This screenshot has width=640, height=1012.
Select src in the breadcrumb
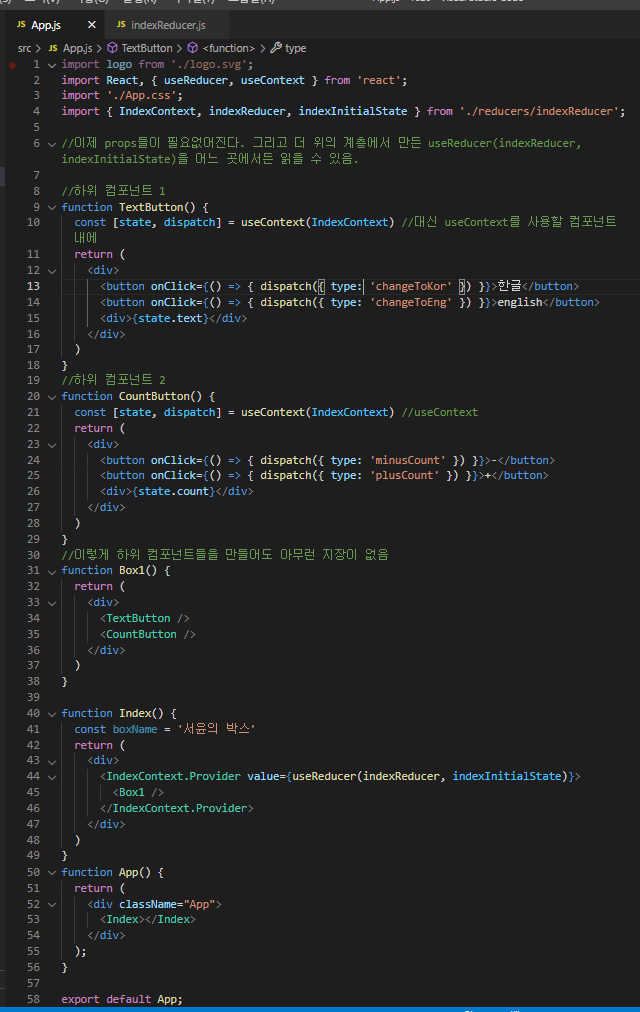pyautogui.click(x=25, y=48)
